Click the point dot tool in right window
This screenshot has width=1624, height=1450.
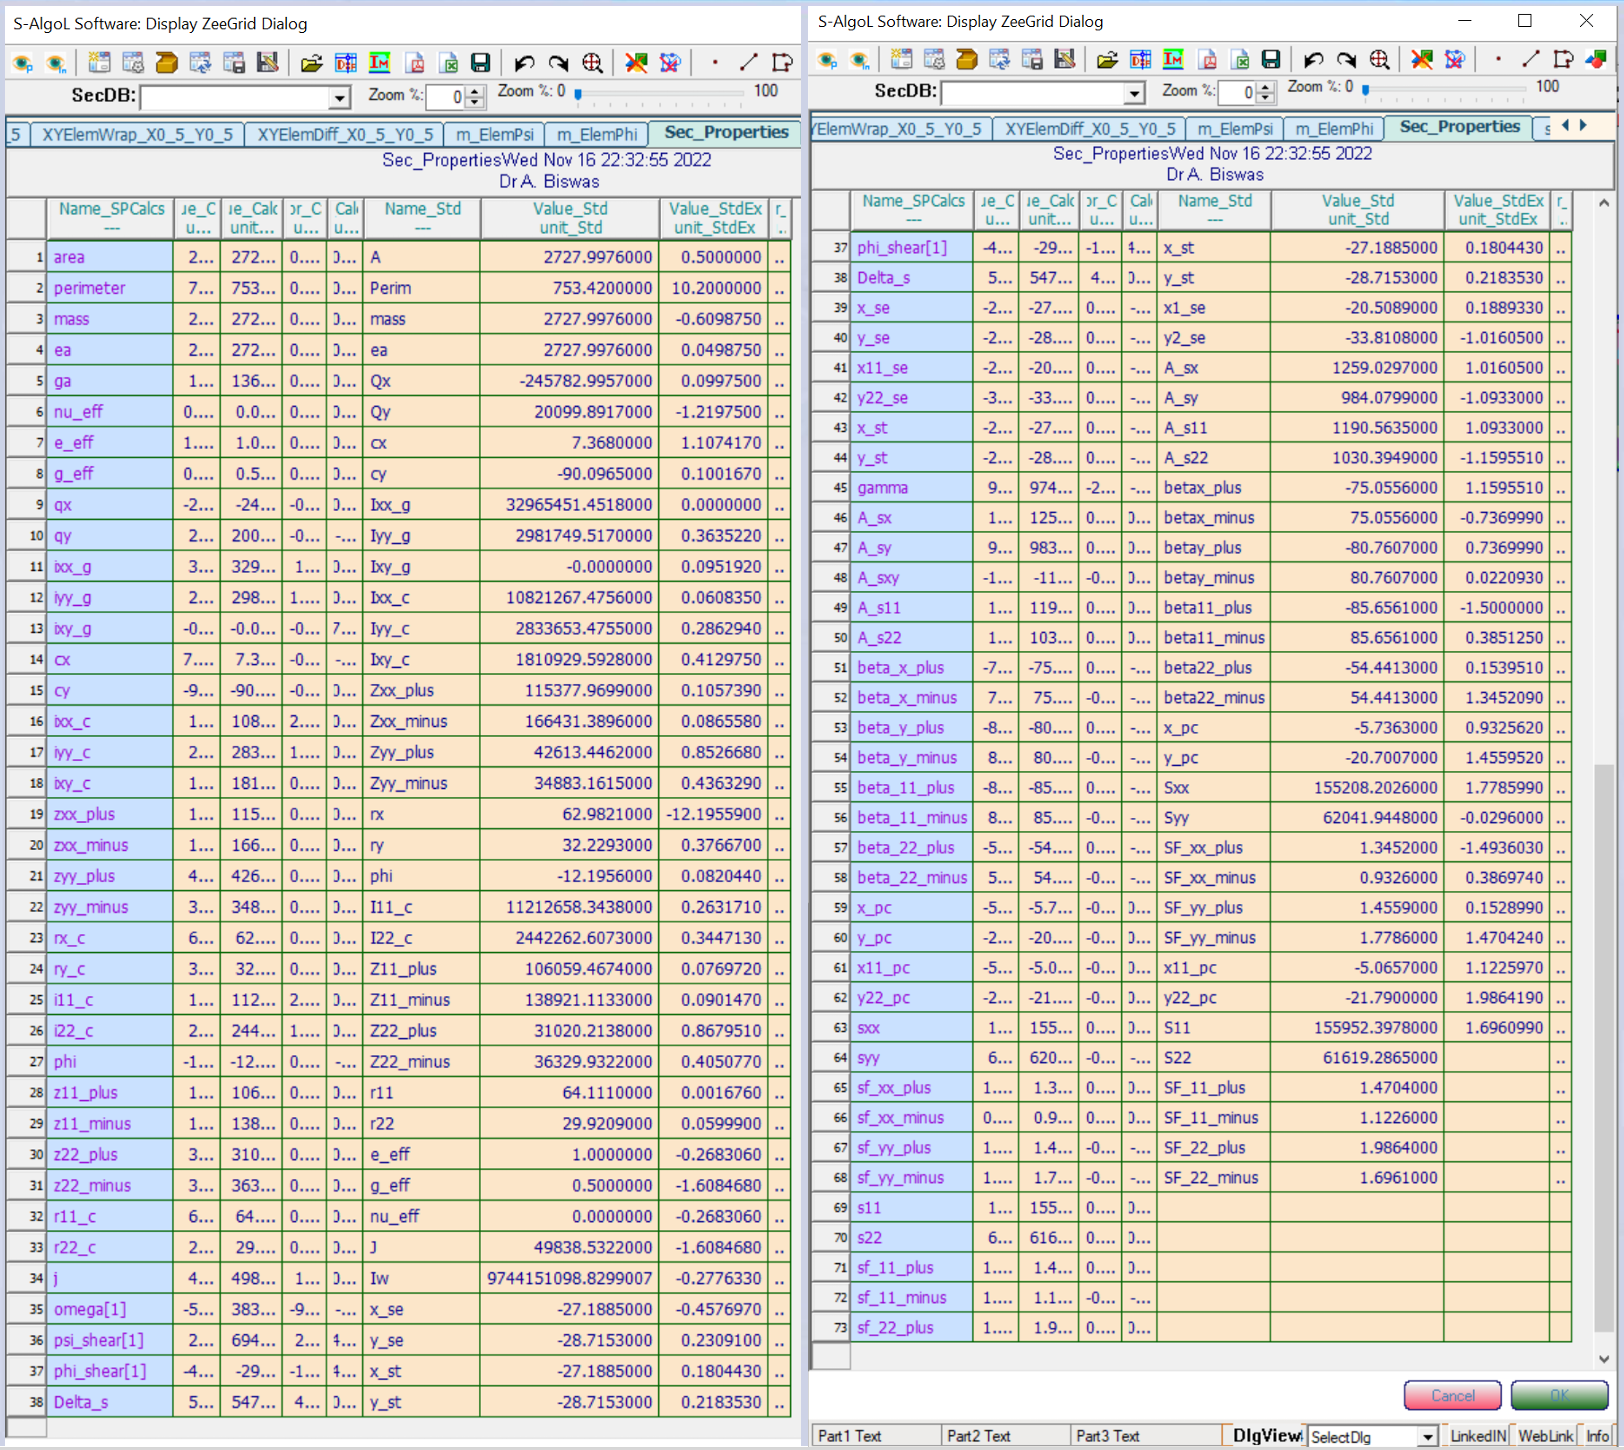pyautogui.click(x=1498, y=59)
